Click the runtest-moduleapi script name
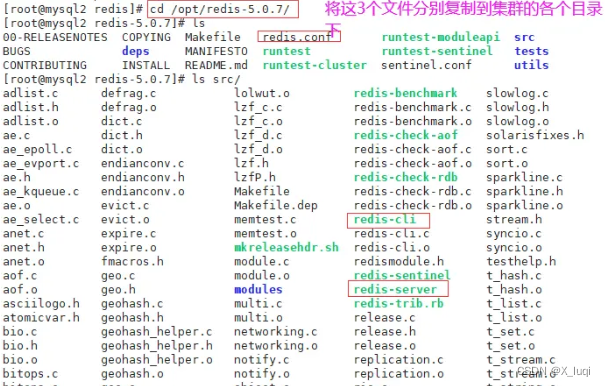605x386 pixels. click(441, 37)
